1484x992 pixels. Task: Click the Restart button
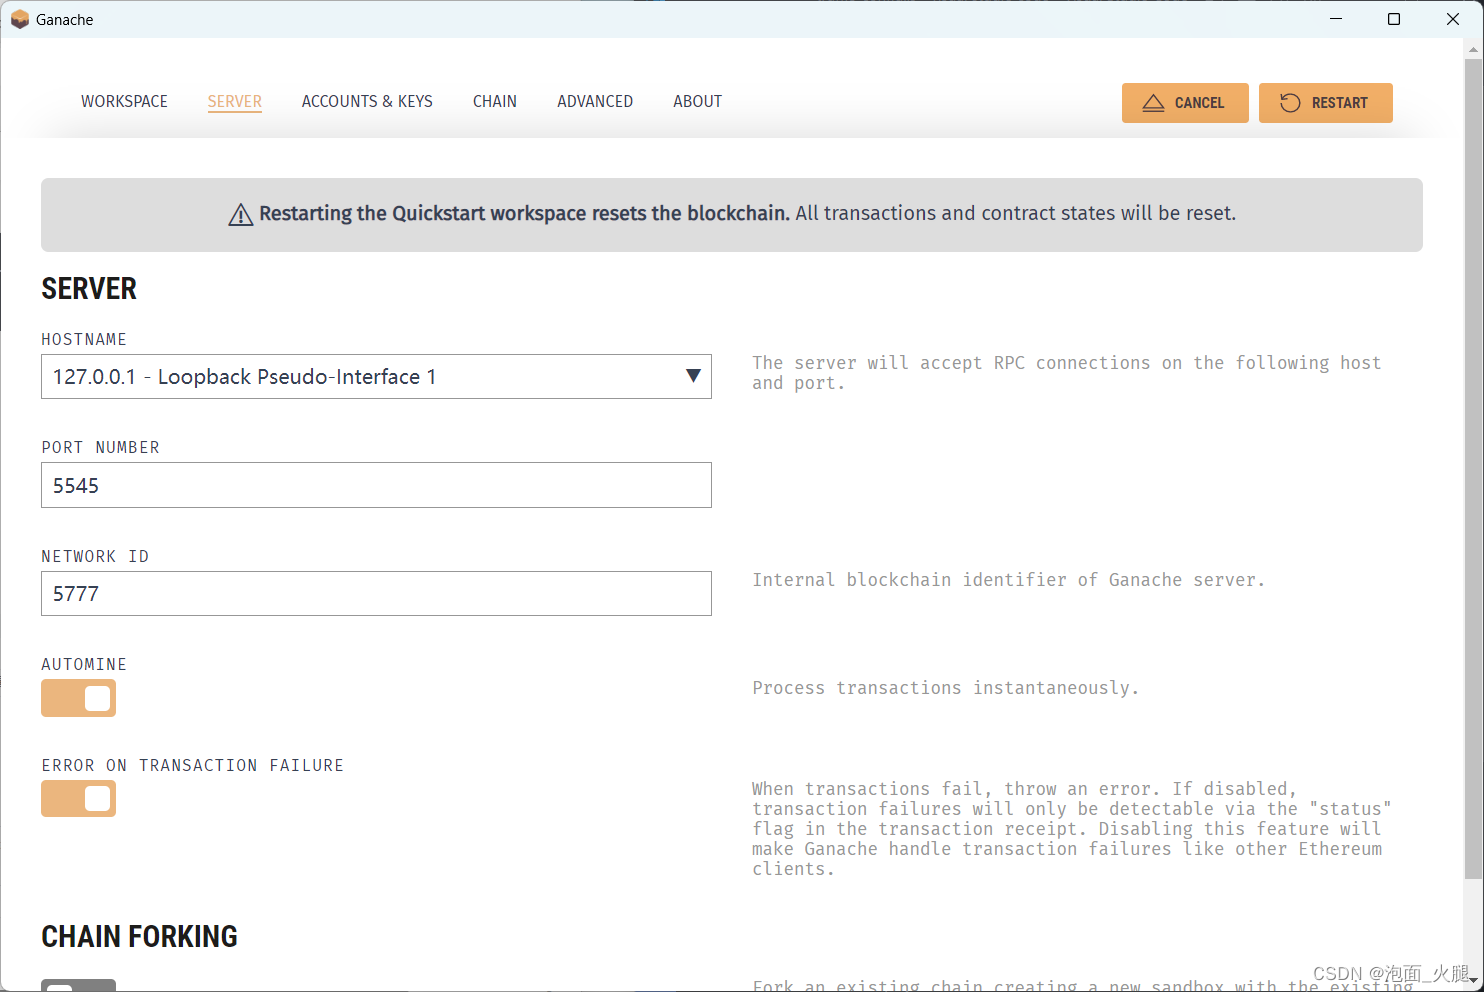pos(1325,103)
